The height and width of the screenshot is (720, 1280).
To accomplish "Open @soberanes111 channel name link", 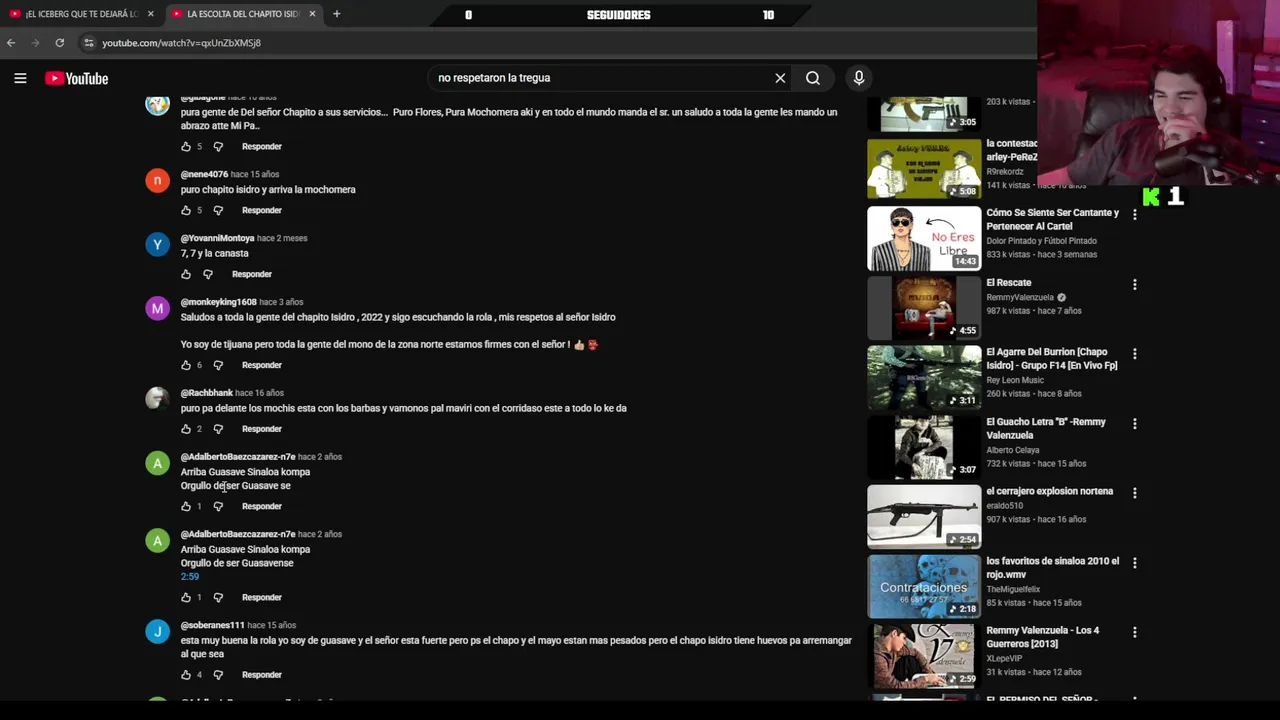I will click(x=213, y=625).
